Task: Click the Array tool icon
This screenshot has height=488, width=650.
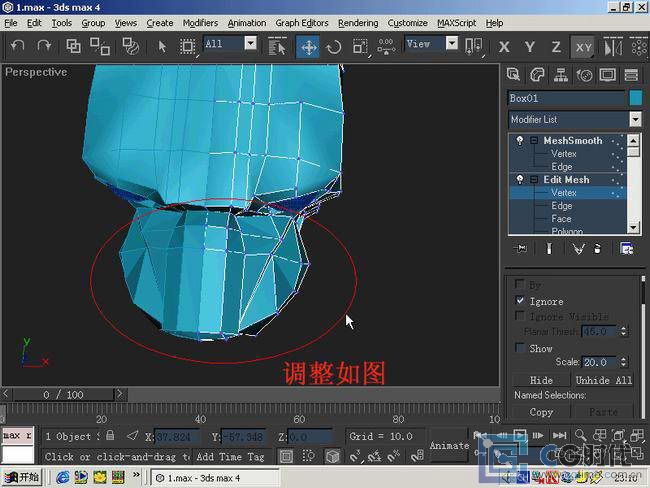Action: (x=639, y=46)
